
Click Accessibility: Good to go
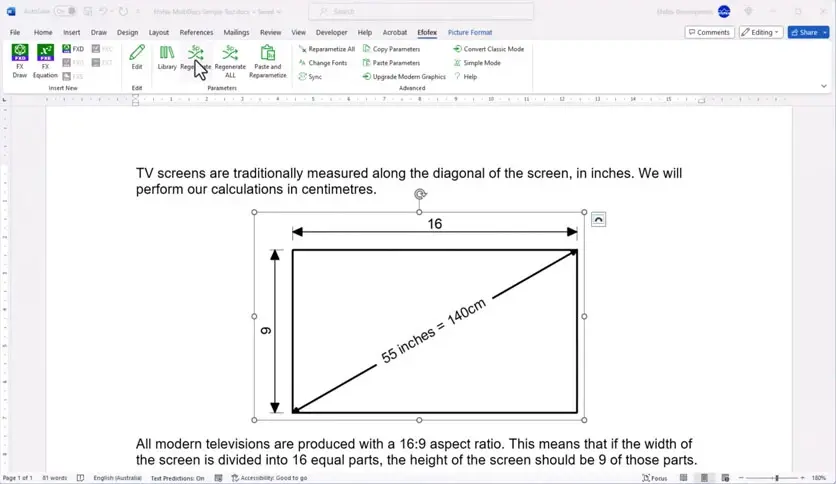(269, 478)
